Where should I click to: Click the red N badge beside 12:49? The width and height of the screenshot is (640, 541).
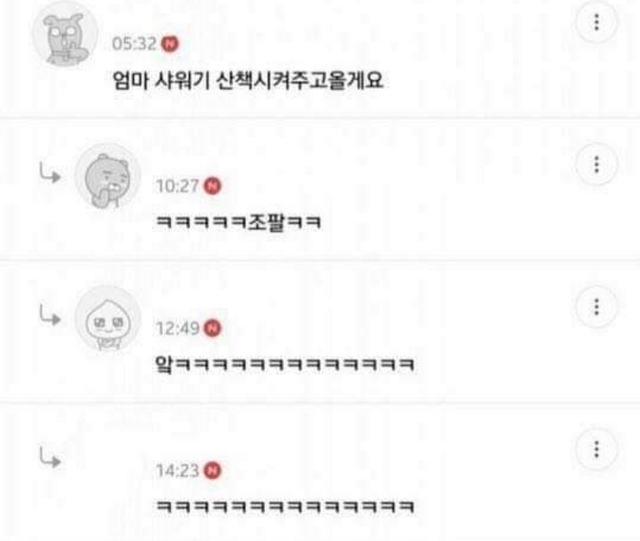pyautogui.click(x=212, y=328)
